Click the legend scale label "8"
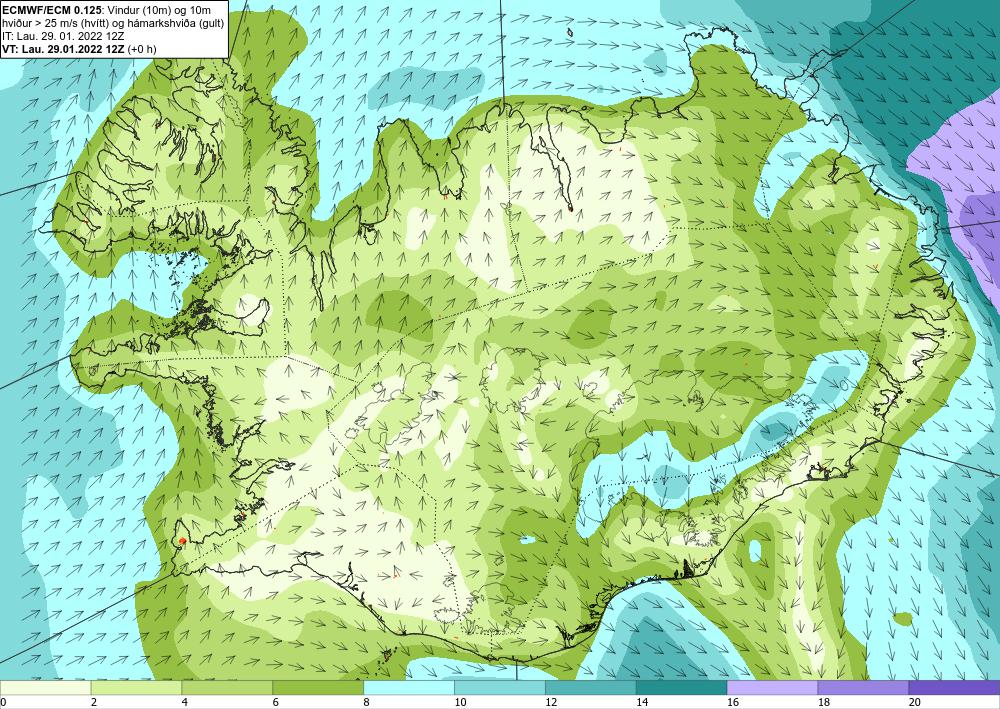This screenshot has height=709, width=1000. [x=367, y=702]
